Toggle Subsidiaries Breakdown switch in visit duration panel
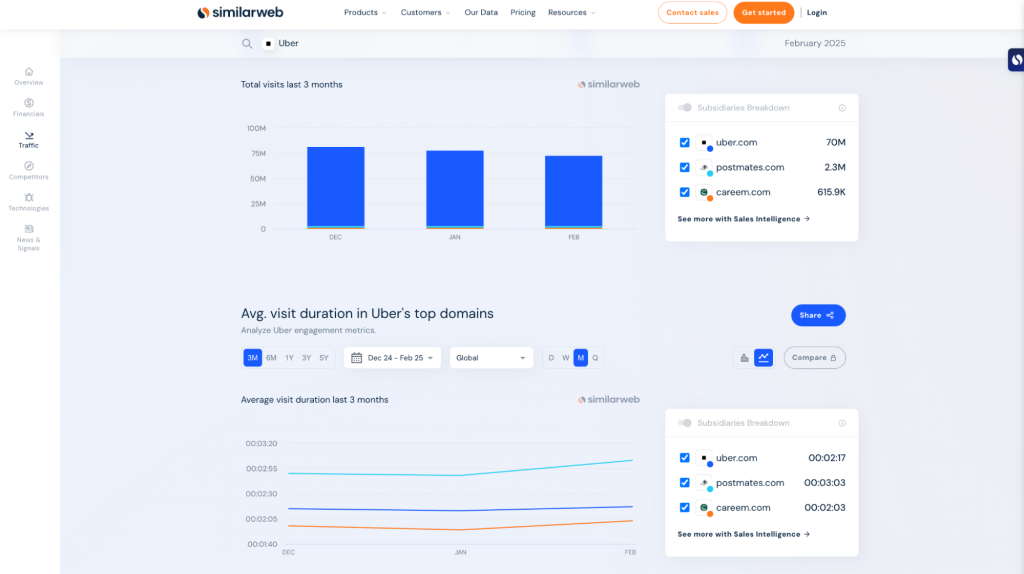Viewport: 1024px width, 574px height. tap(684, 423)
